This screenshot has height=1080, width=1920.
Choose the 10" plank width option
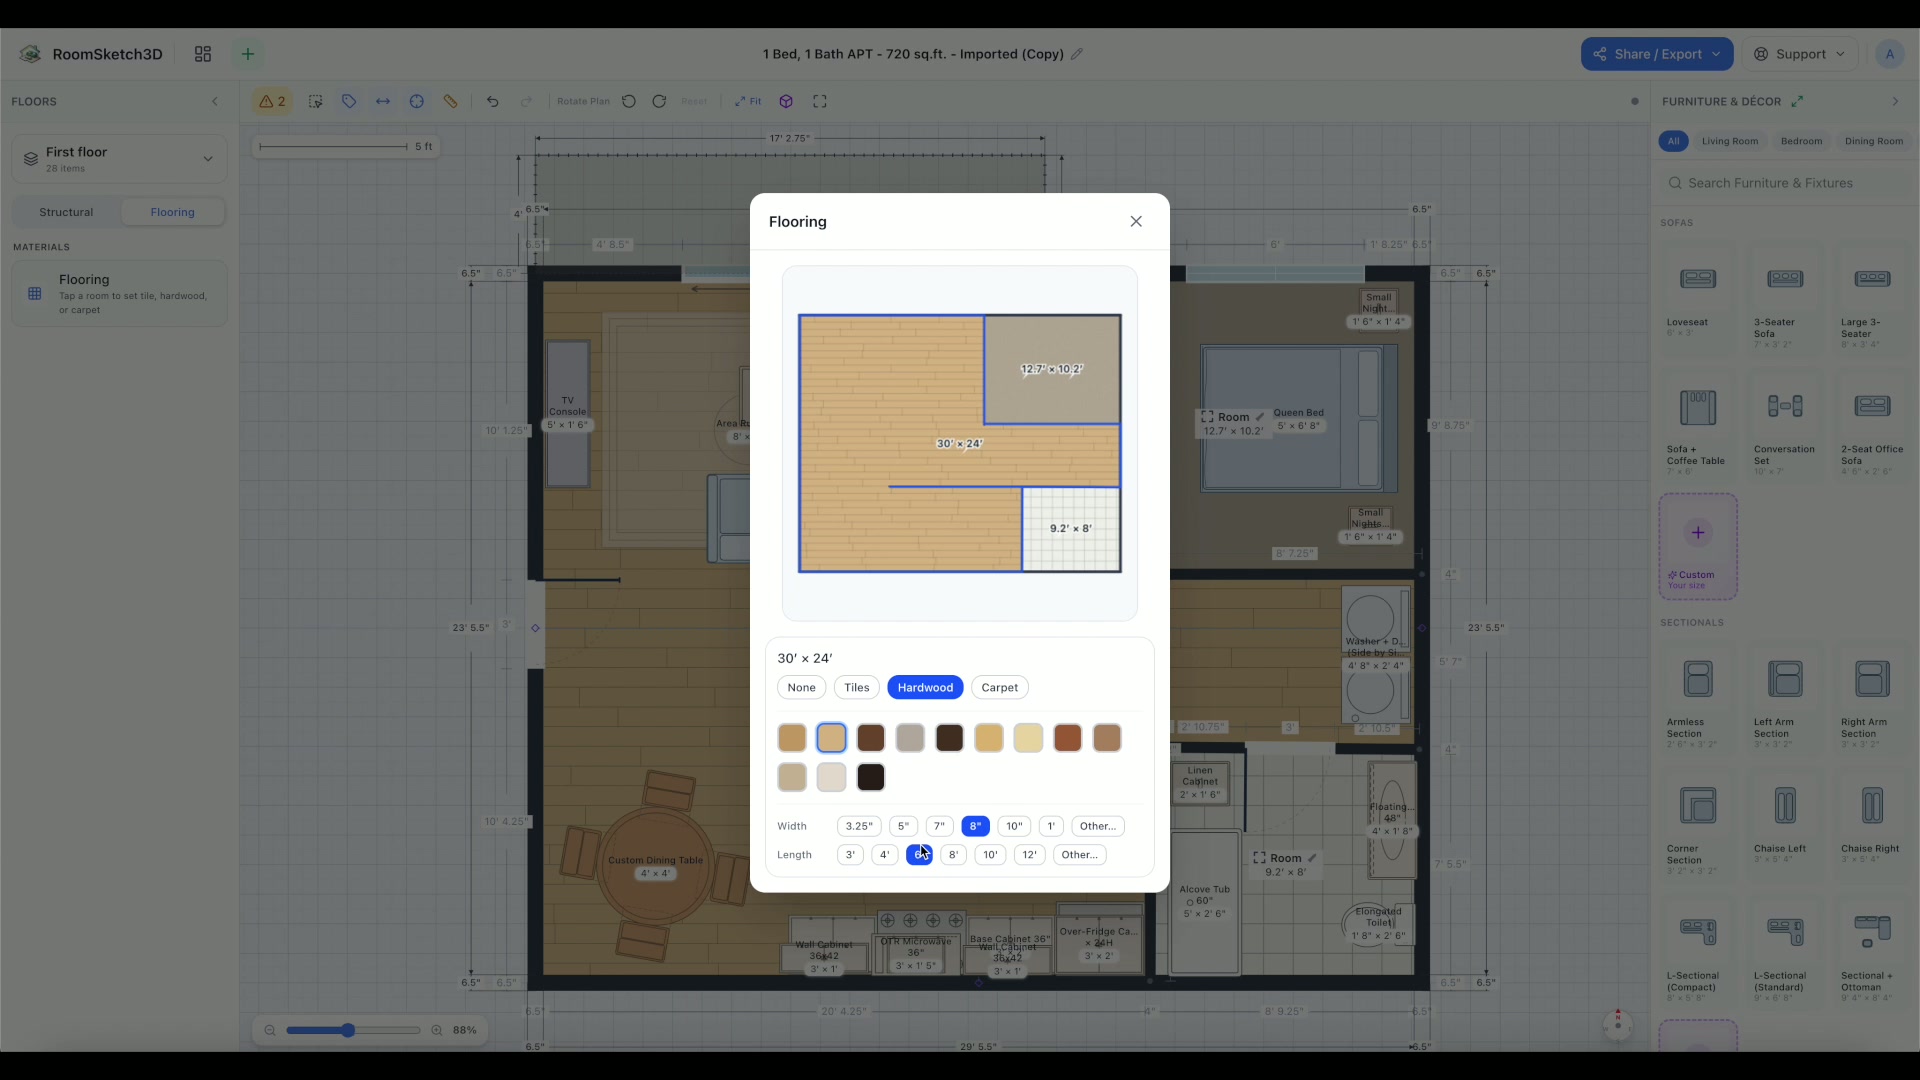[x=1014, y=826]
